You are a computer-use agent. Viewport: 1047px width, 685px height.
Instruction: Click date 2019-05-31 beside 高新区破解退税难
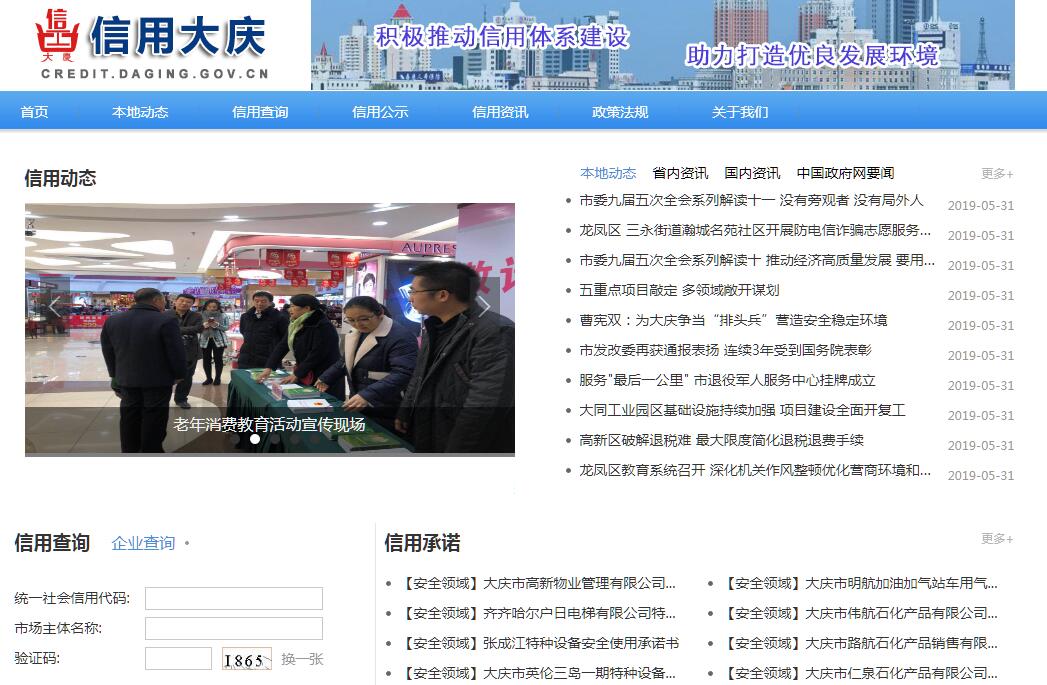[x=981, y=445]
